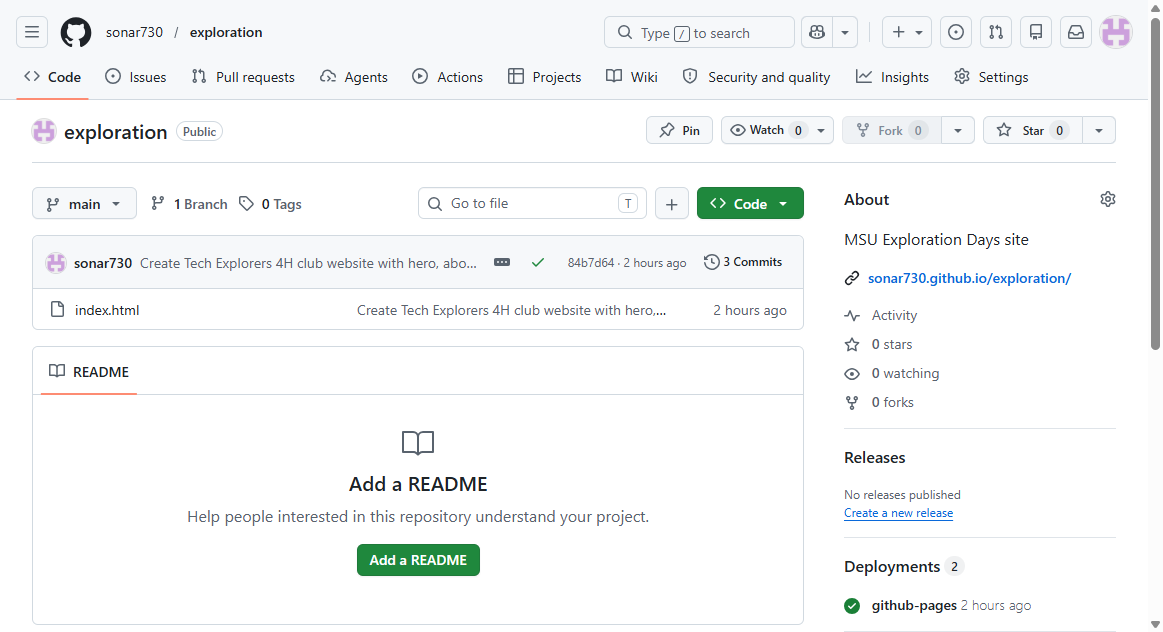
Task: Star the exploration repository
Action: point(1032,131)
